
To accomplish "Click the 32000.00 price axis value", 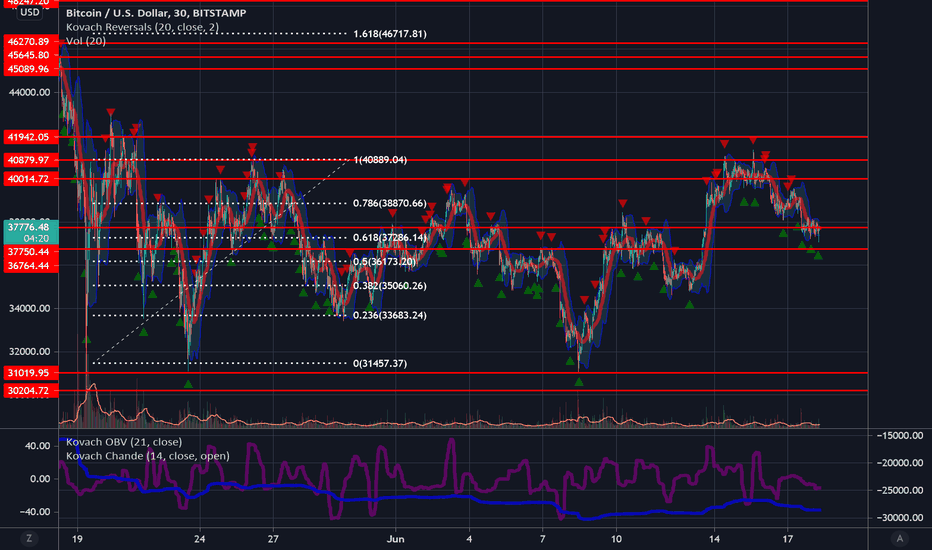I will click(x=29, y=351).
